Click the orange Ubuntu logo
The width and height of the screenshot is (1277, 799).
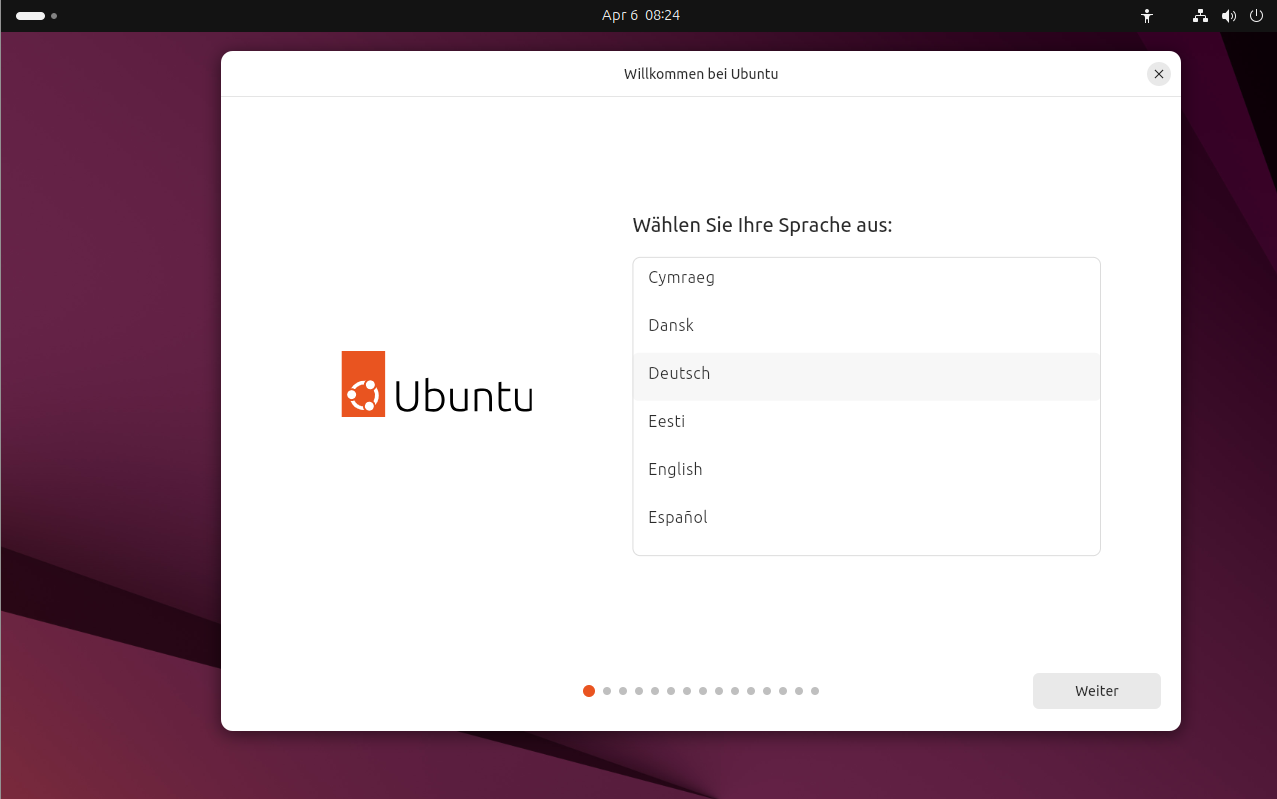click(x=363, y=384)
